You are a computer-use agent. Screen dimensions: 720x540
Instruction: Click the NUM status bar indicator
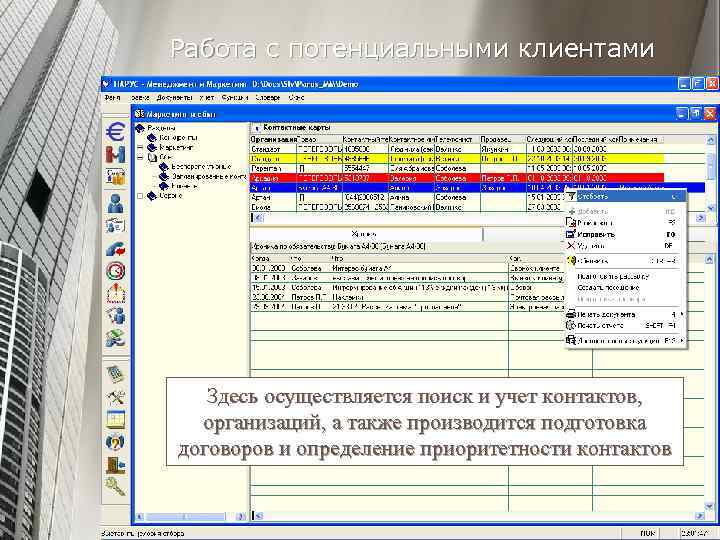[x=648, y=533]
